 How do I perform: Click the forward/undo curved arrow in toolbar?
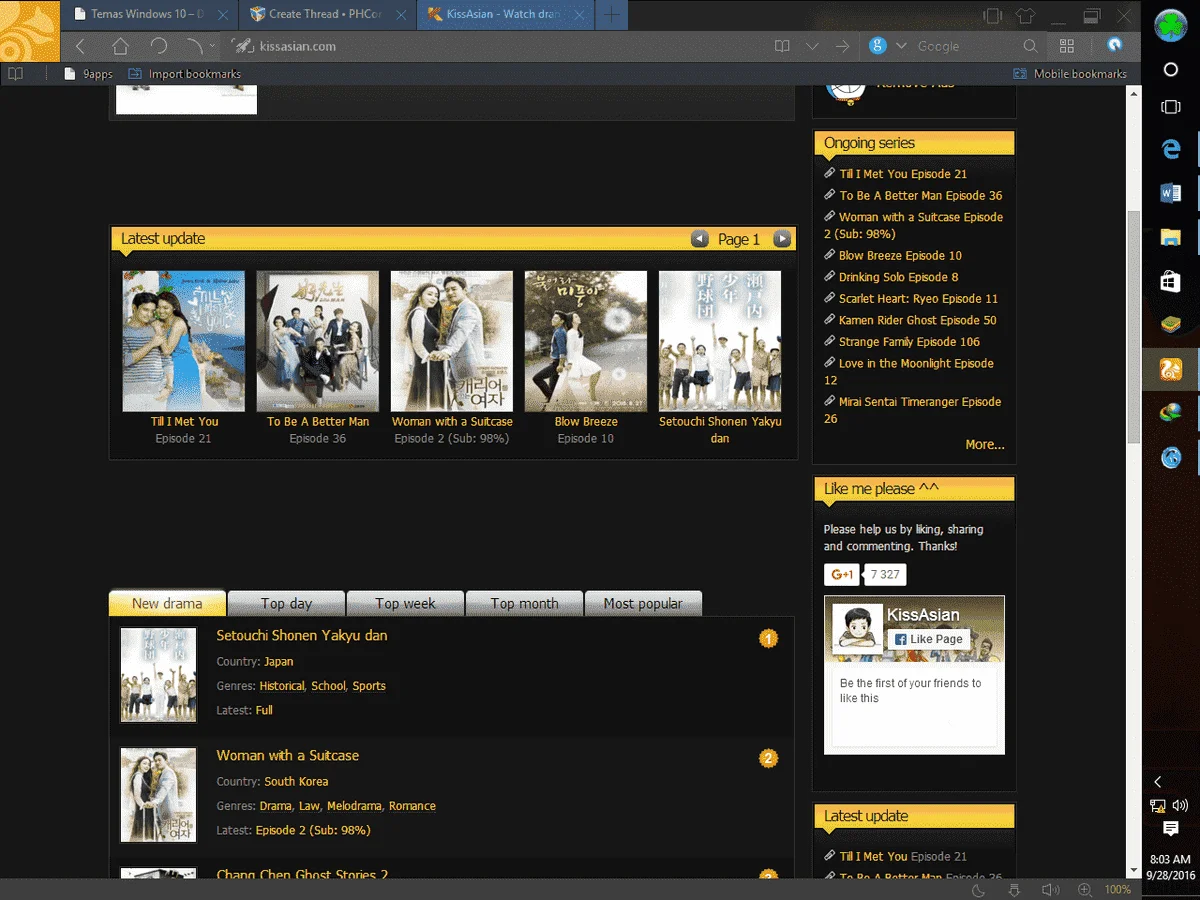point(194,46)
